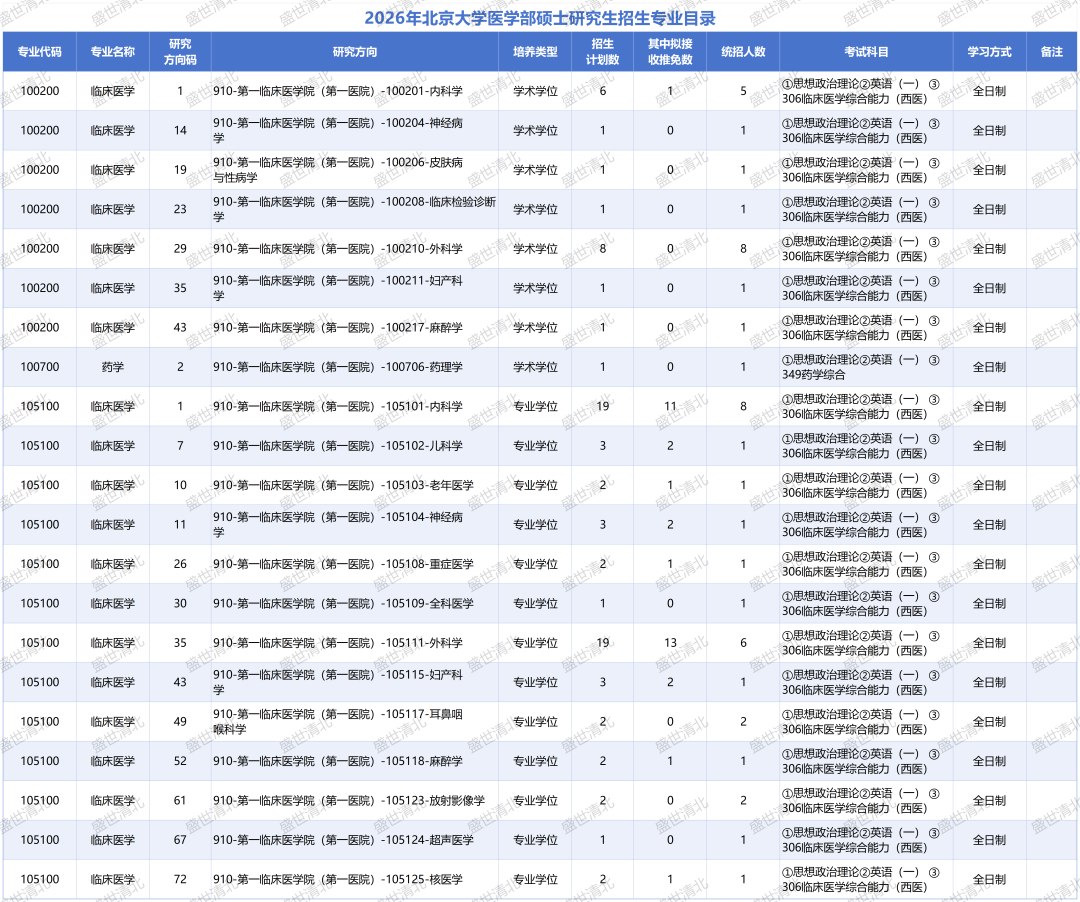
Task: Click the 100700 major code cell
Action: coord(39,367)
